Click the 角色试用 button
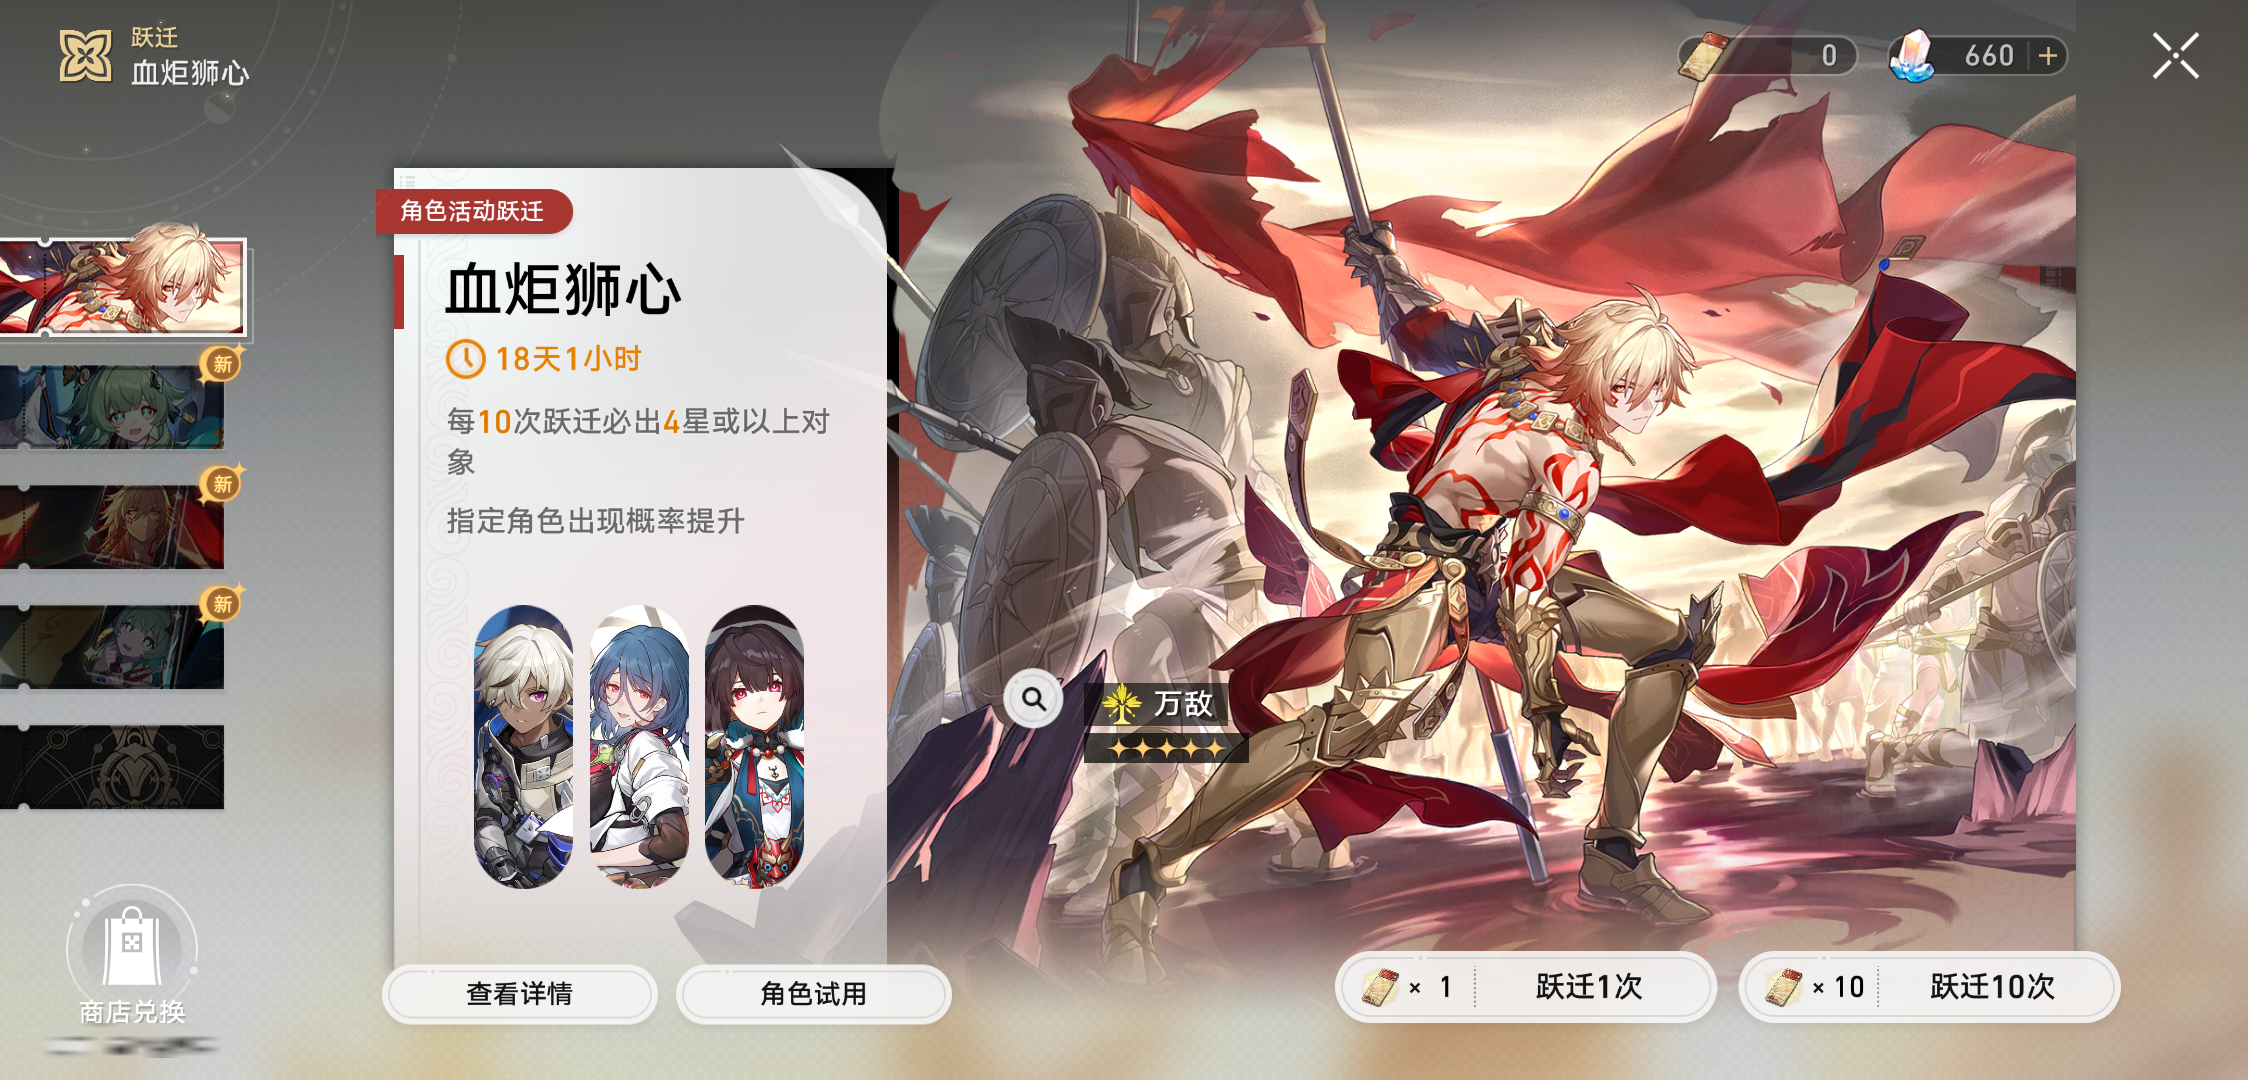Image resolution: width=2248 pixels, height=1080 pixels. tap(813, 993)
